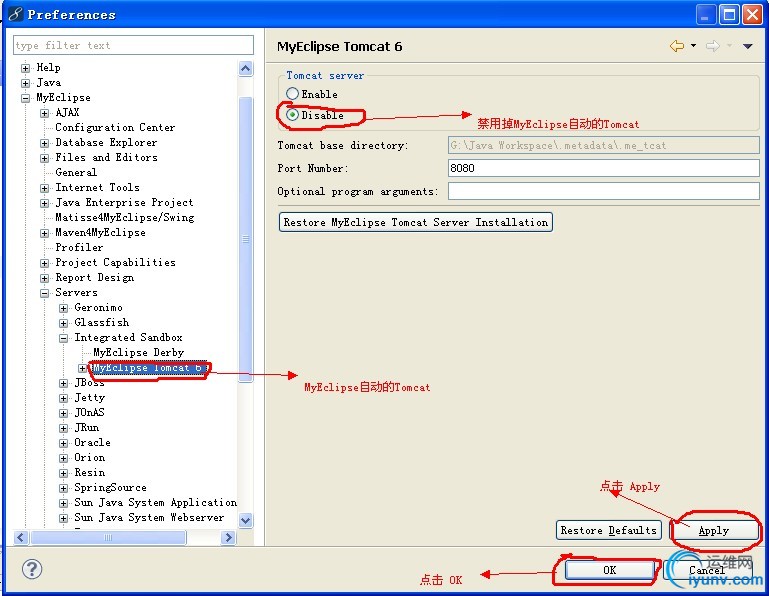This screenshot has width=769, height=596.
Task: Expand the Resin server node
Action: pyautogui.click(x=63, y=473)
